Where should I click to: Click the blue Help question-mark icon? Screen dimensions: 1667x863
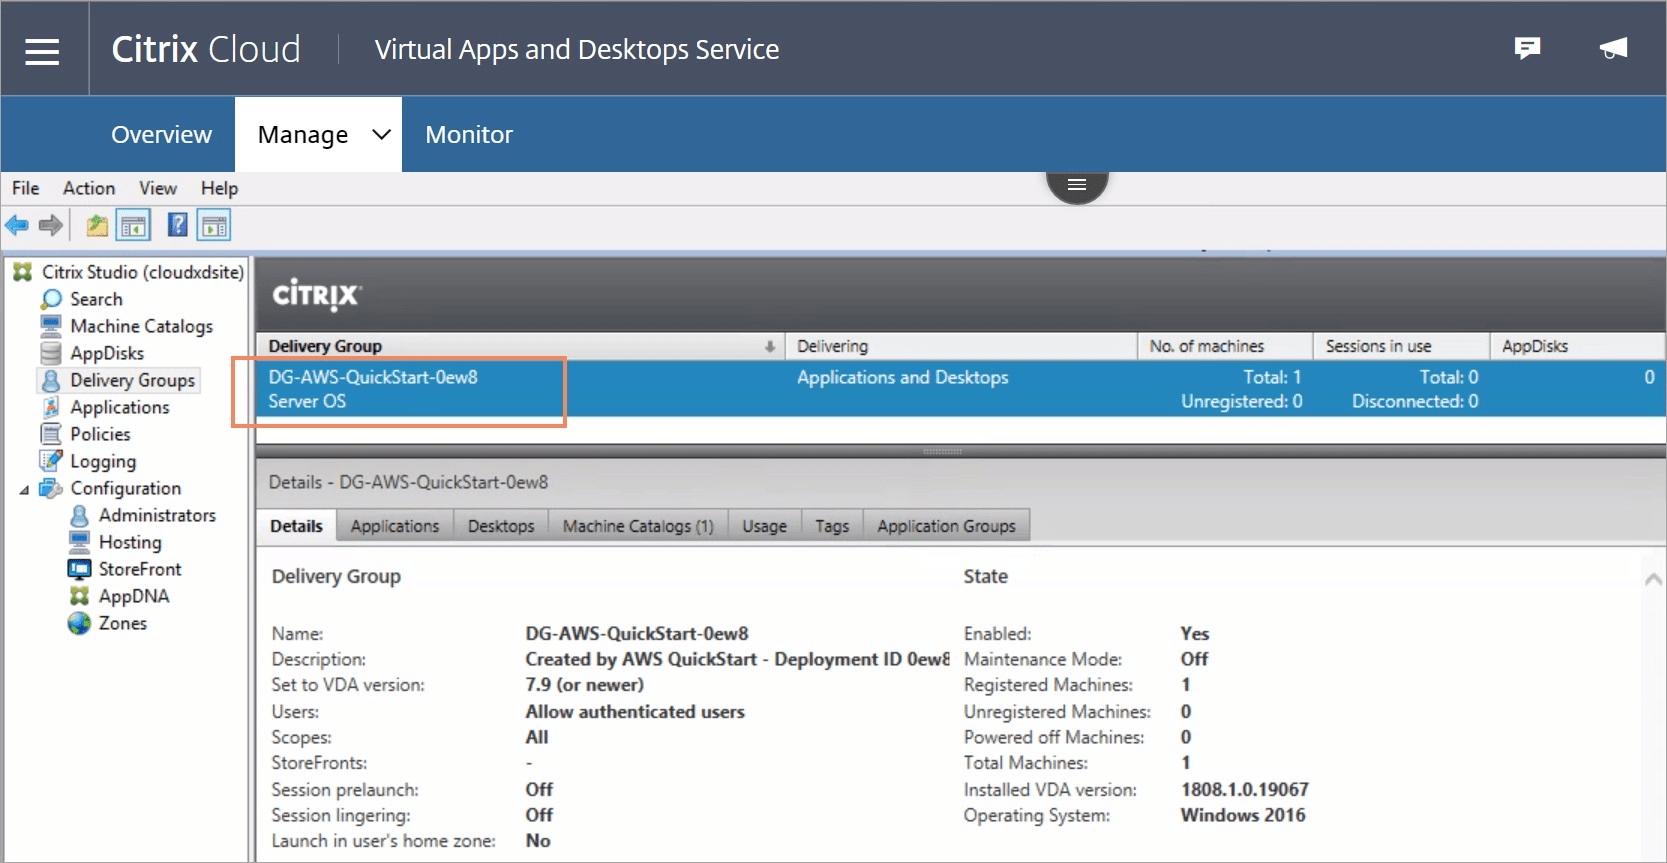click(x=177, y=225)
